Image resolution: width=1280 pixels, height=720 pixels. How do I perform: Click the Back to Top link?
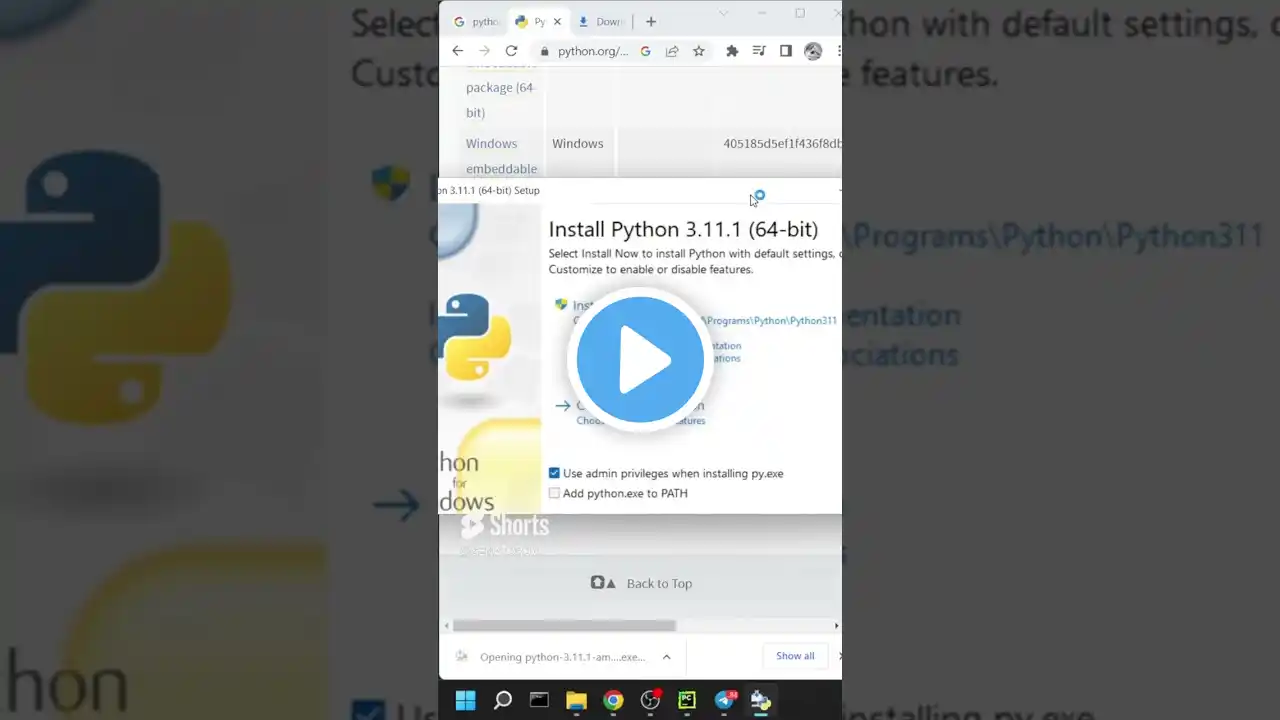[659, 583]
